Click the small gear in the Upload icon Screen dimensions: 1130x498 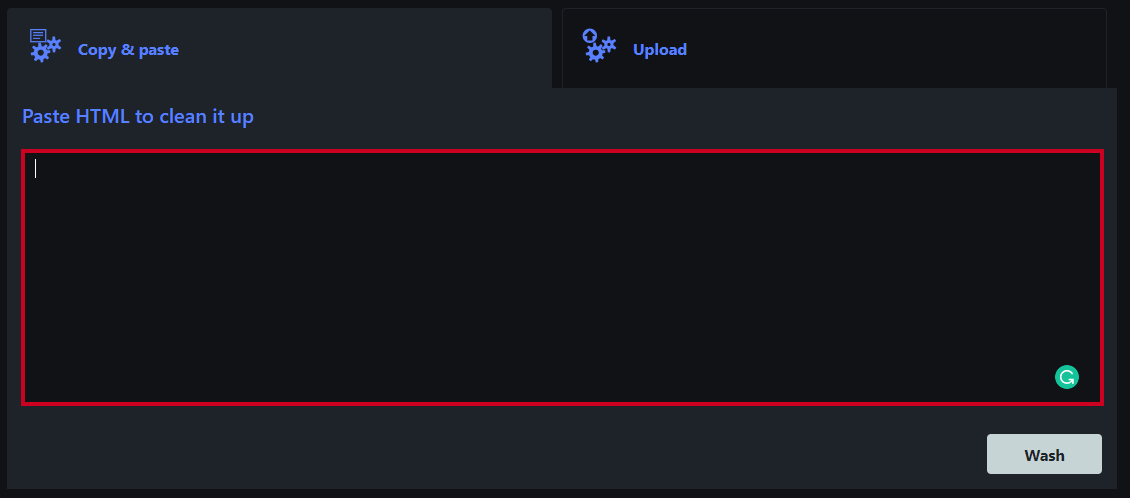tap(609, 45)
